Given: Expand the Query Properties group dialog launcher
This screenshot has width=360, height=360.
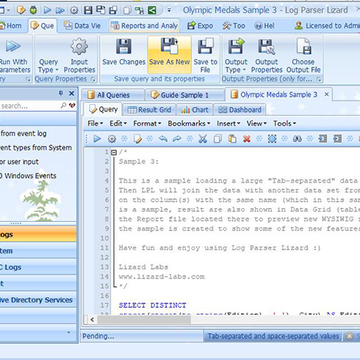Looking at the screenshot, I should tap(93, 79).
